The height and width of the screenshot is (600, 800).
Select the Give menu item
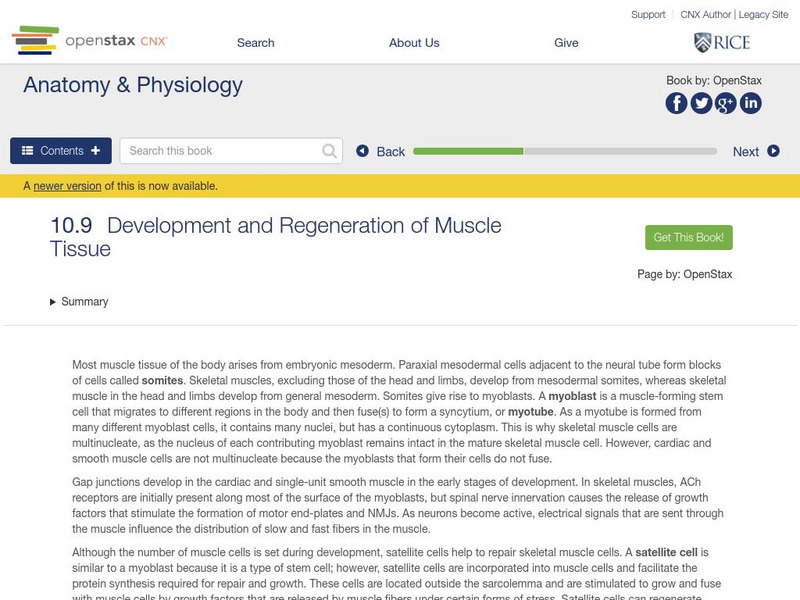pyautogui.click(x=566, y=43)
